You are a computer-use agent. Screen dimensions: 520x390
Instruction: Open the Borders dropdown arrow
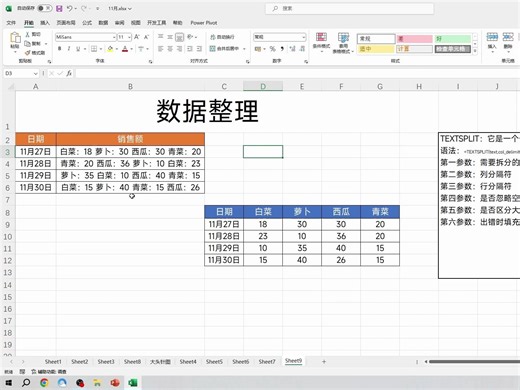(101, 49)
